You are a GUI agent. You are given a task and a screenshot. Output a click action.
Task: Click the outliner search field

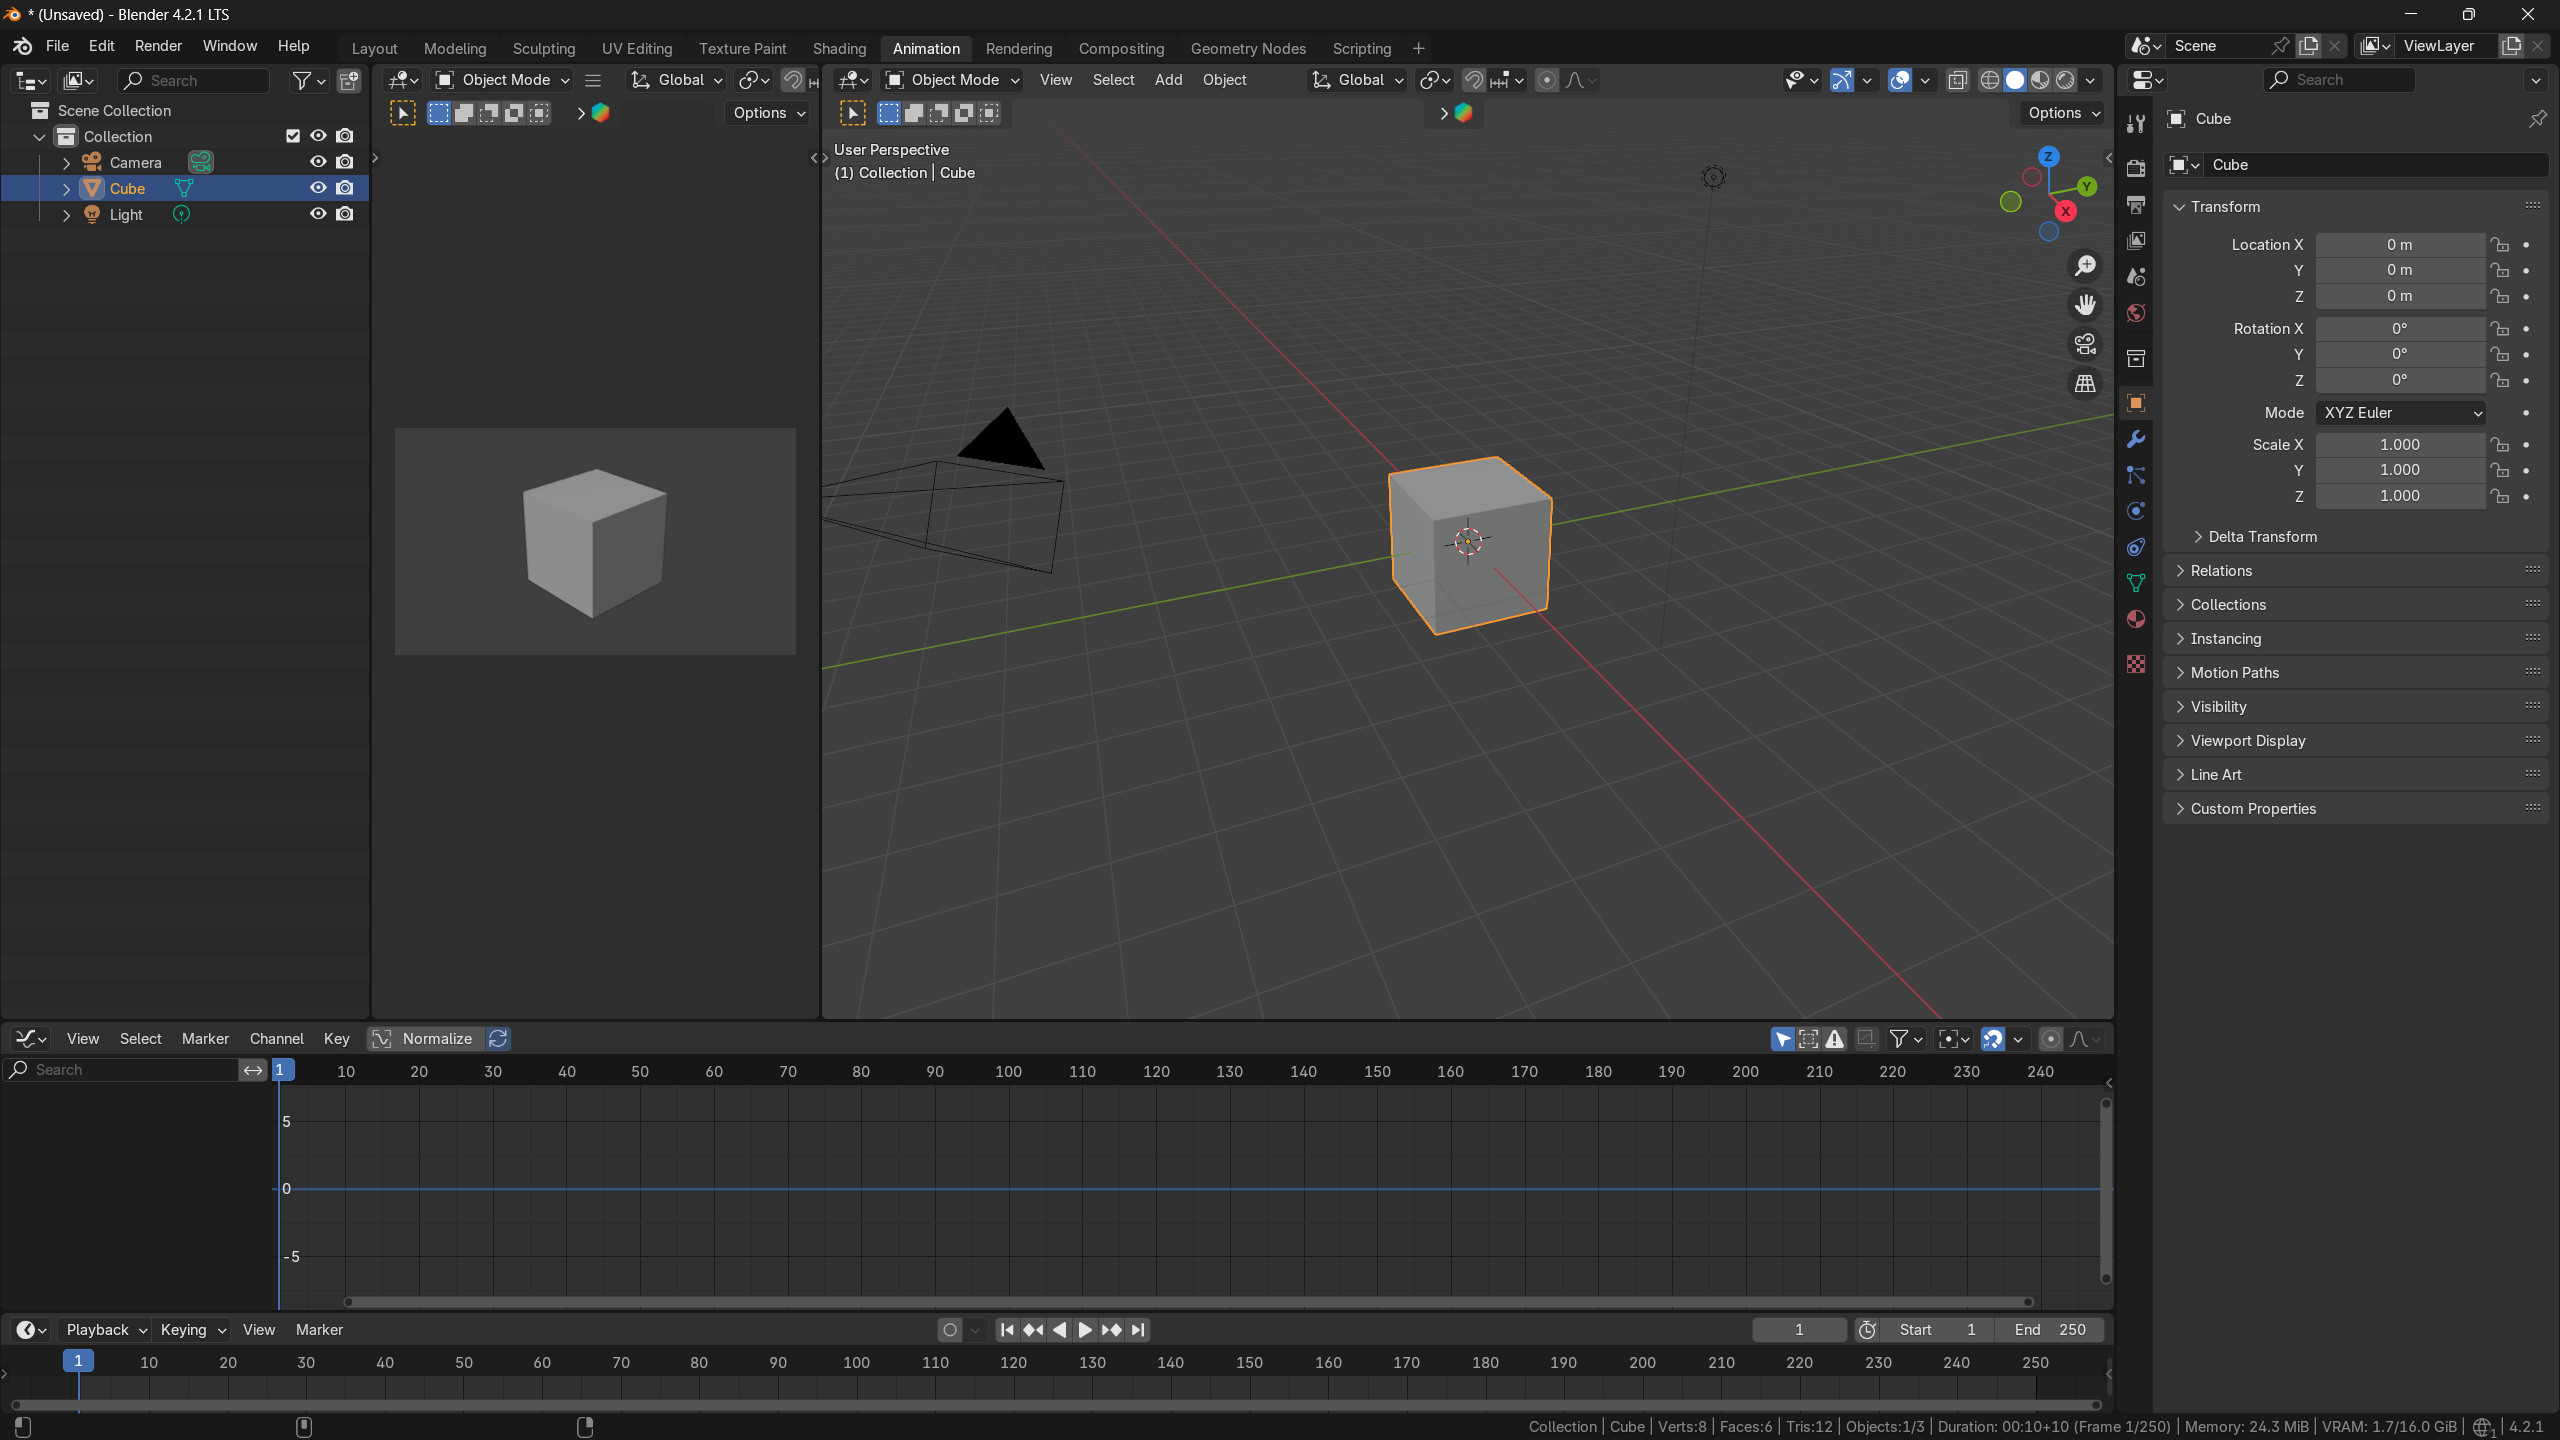[194, 81]
